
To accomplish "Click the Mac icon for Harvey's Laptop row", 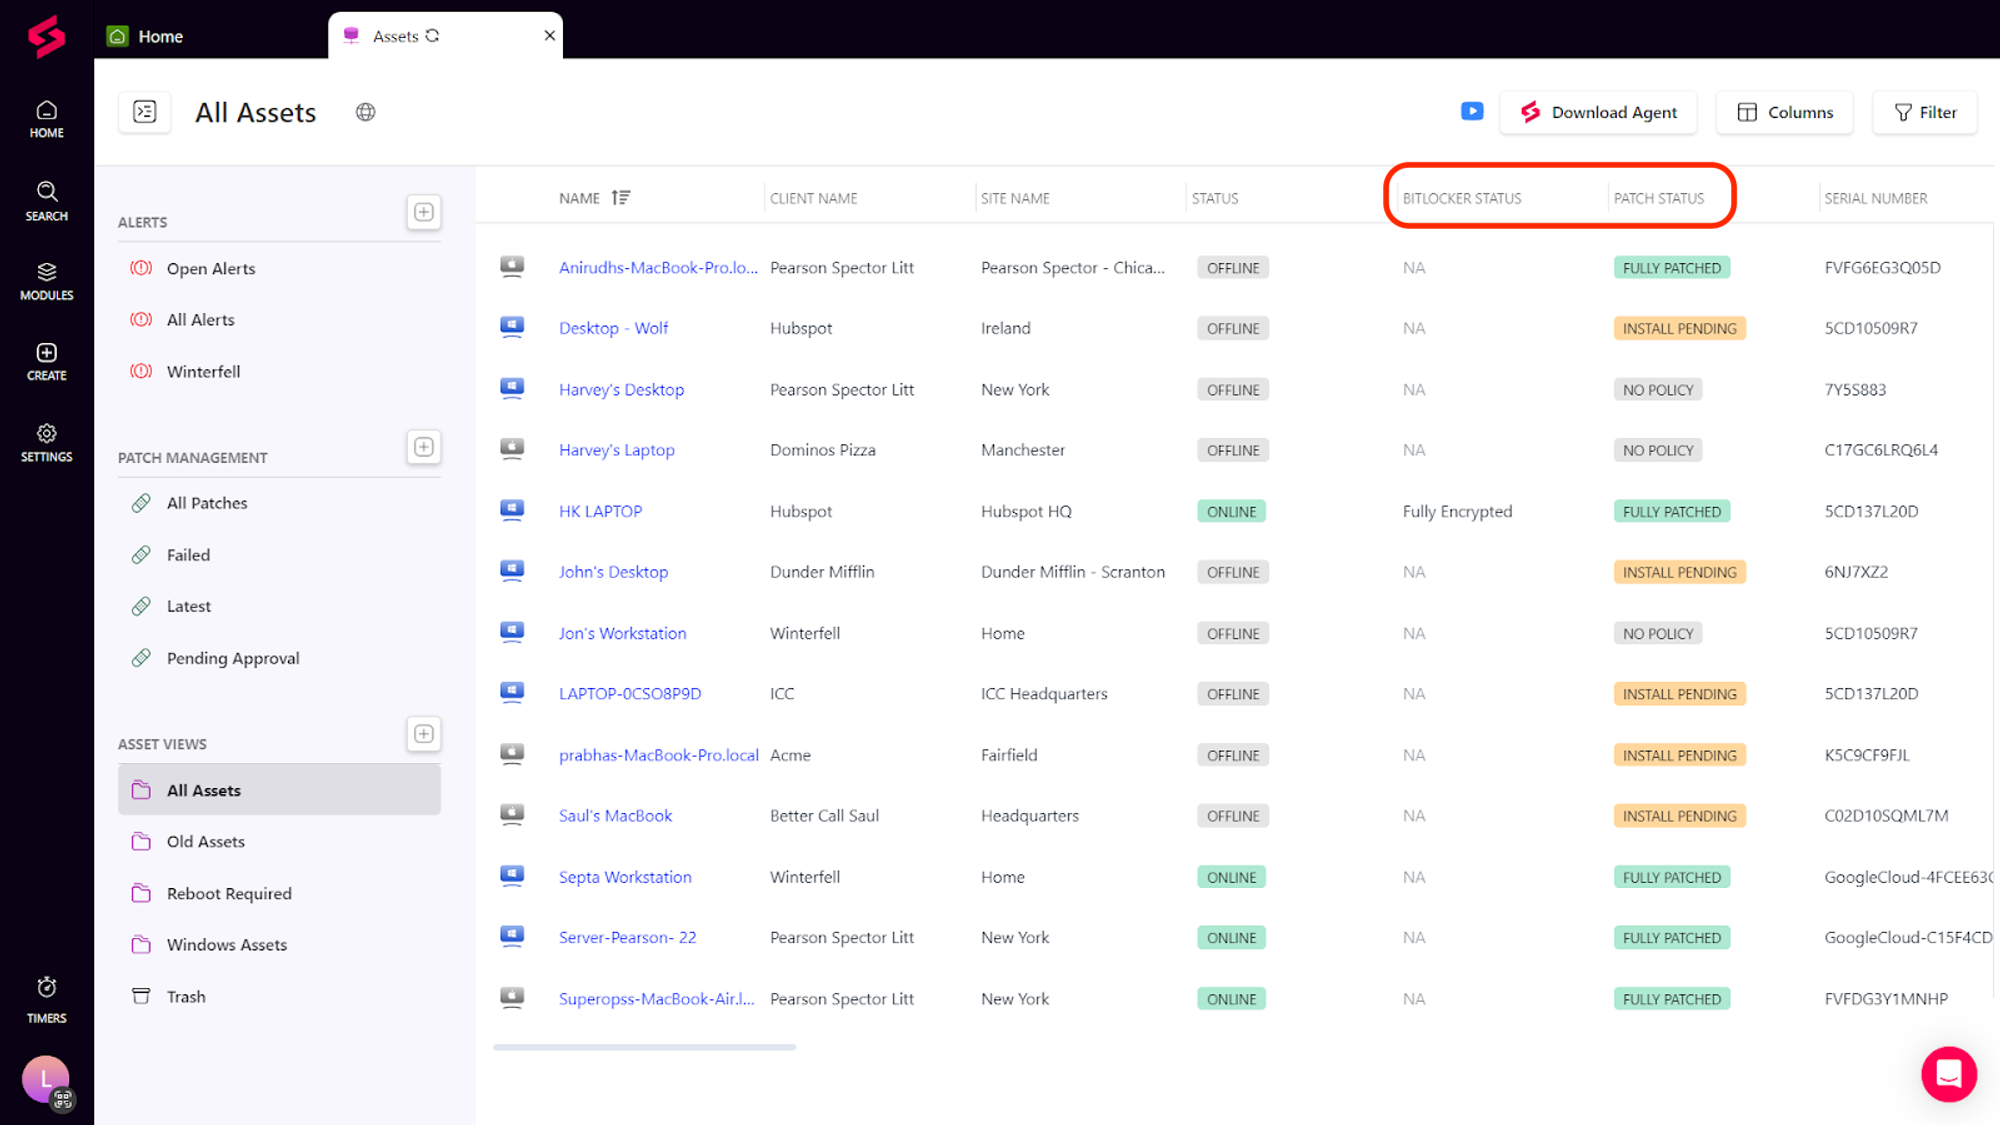I will 512,449.
